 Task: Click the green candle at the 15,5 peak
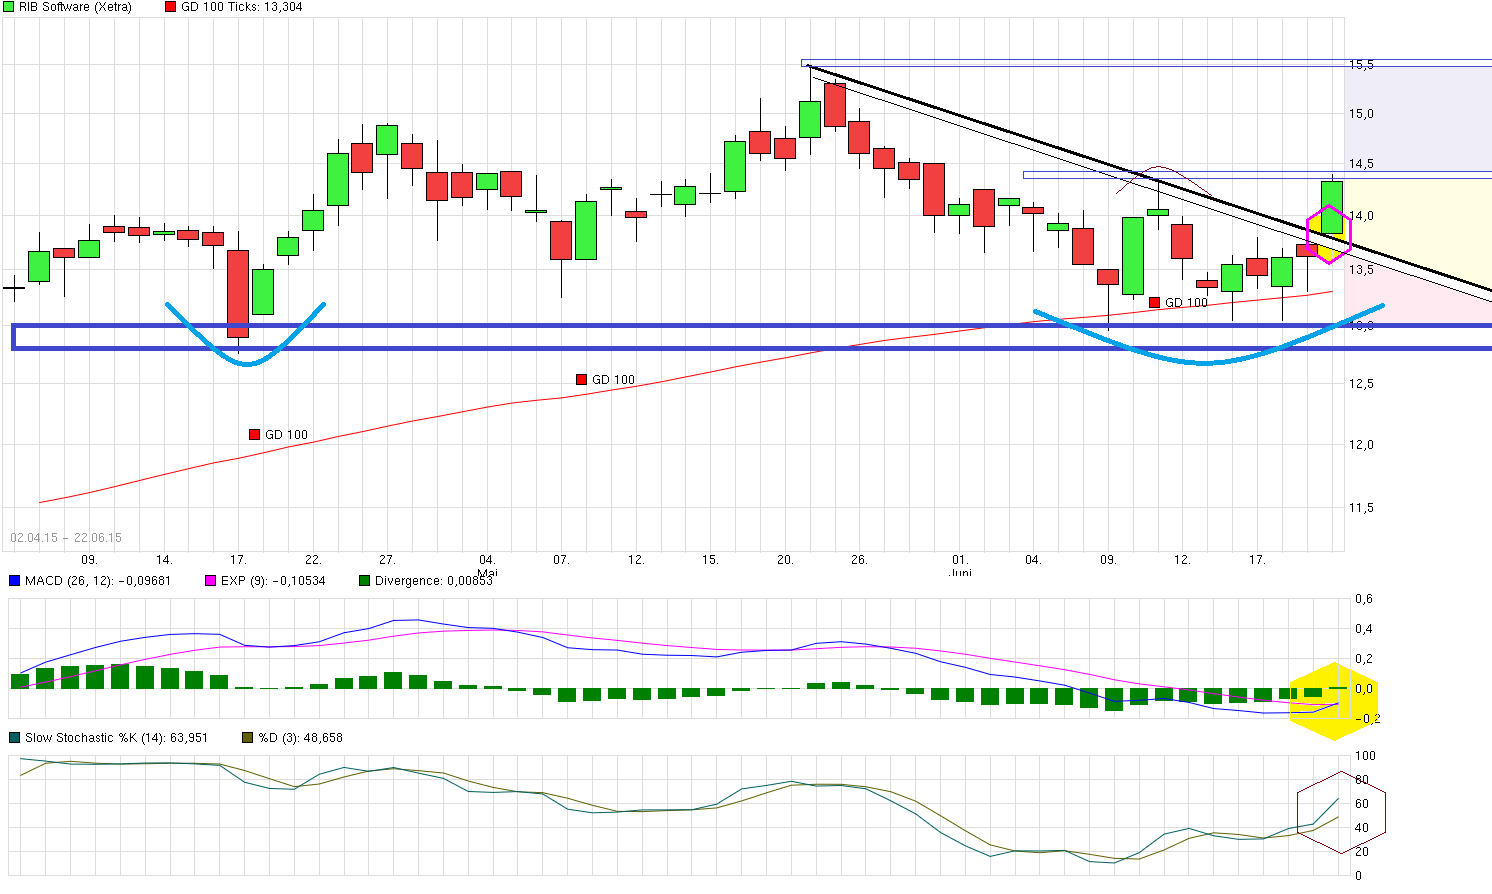pos(810,119)
